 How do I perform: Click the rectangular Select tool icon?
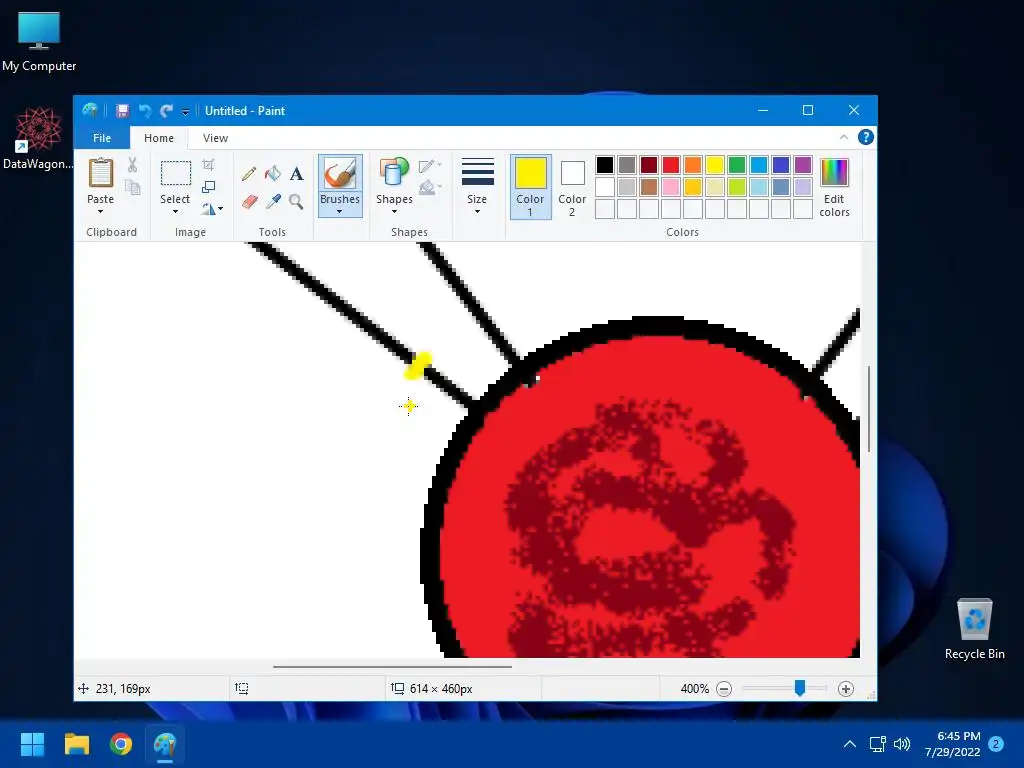click(176, 174)
